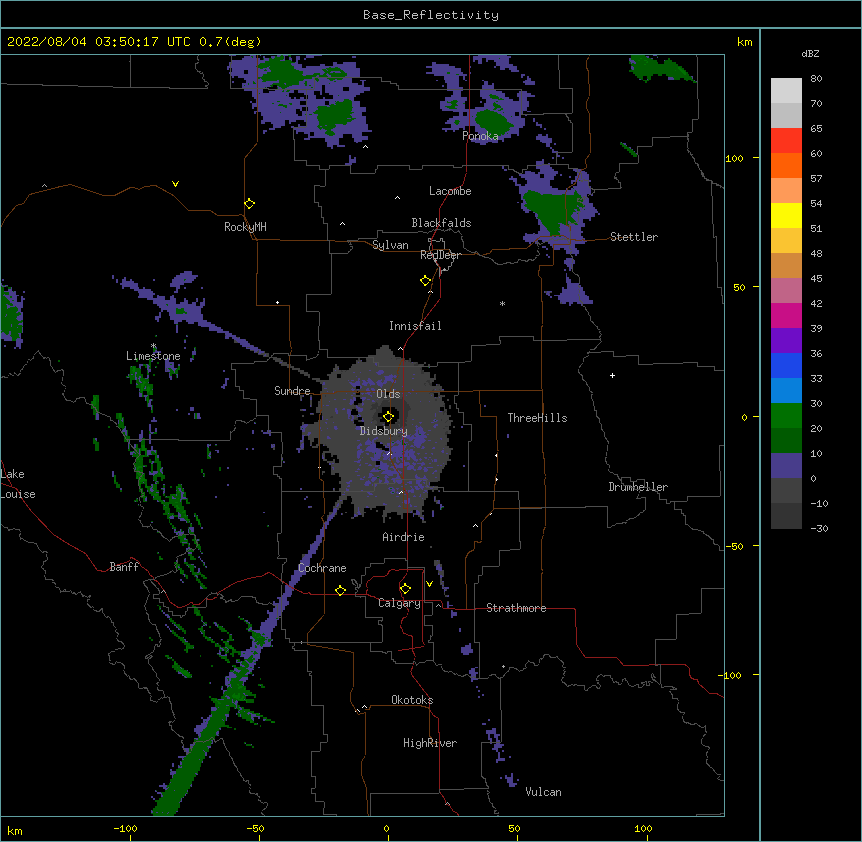Click the Olds town label

click(388, 394)
